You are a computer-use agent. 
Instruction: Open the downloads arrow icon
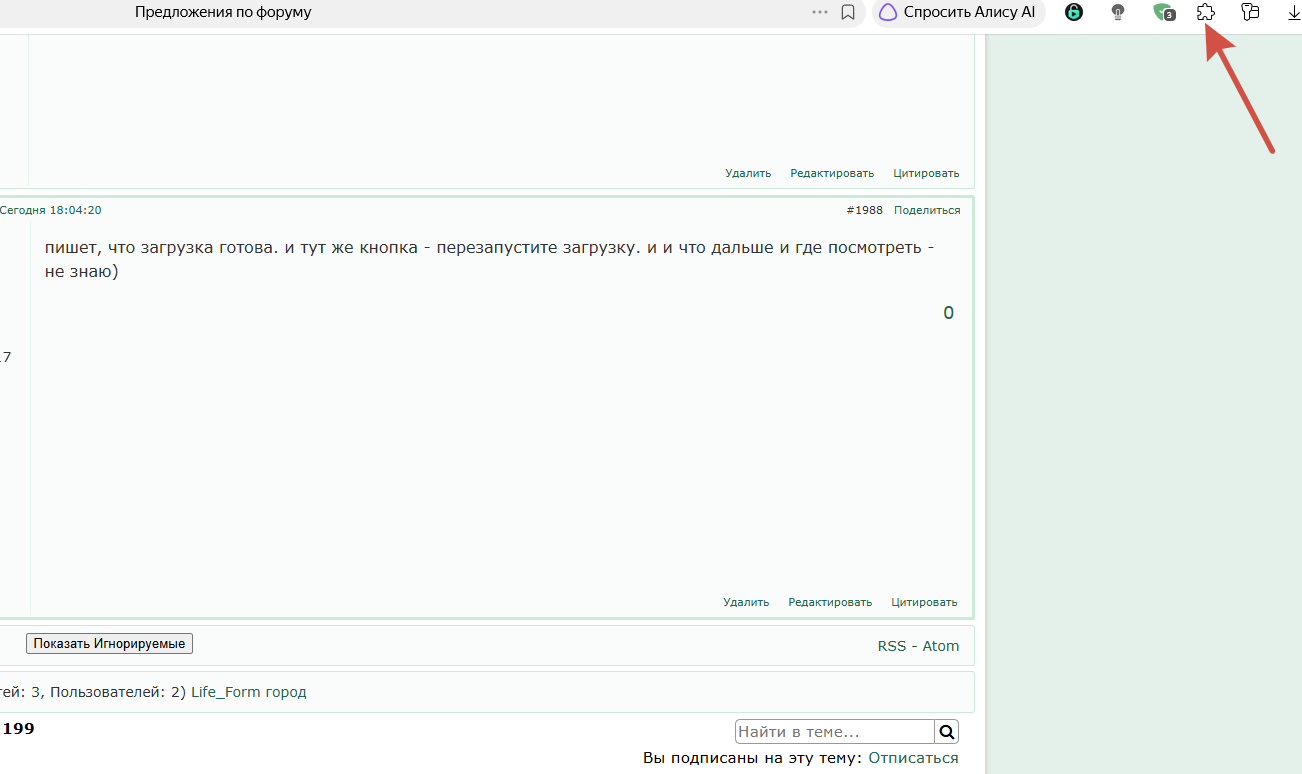pyautogui.click(x=1293, y=13)
